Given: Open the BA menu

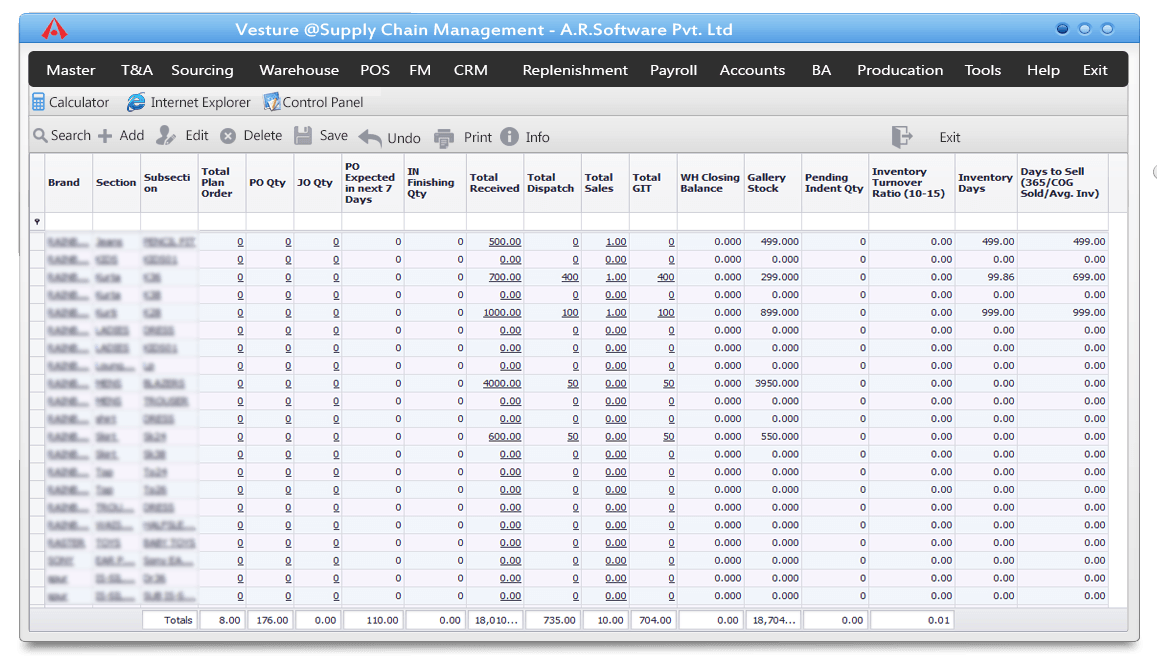Looking at the screenshot, I should (821, 70).
